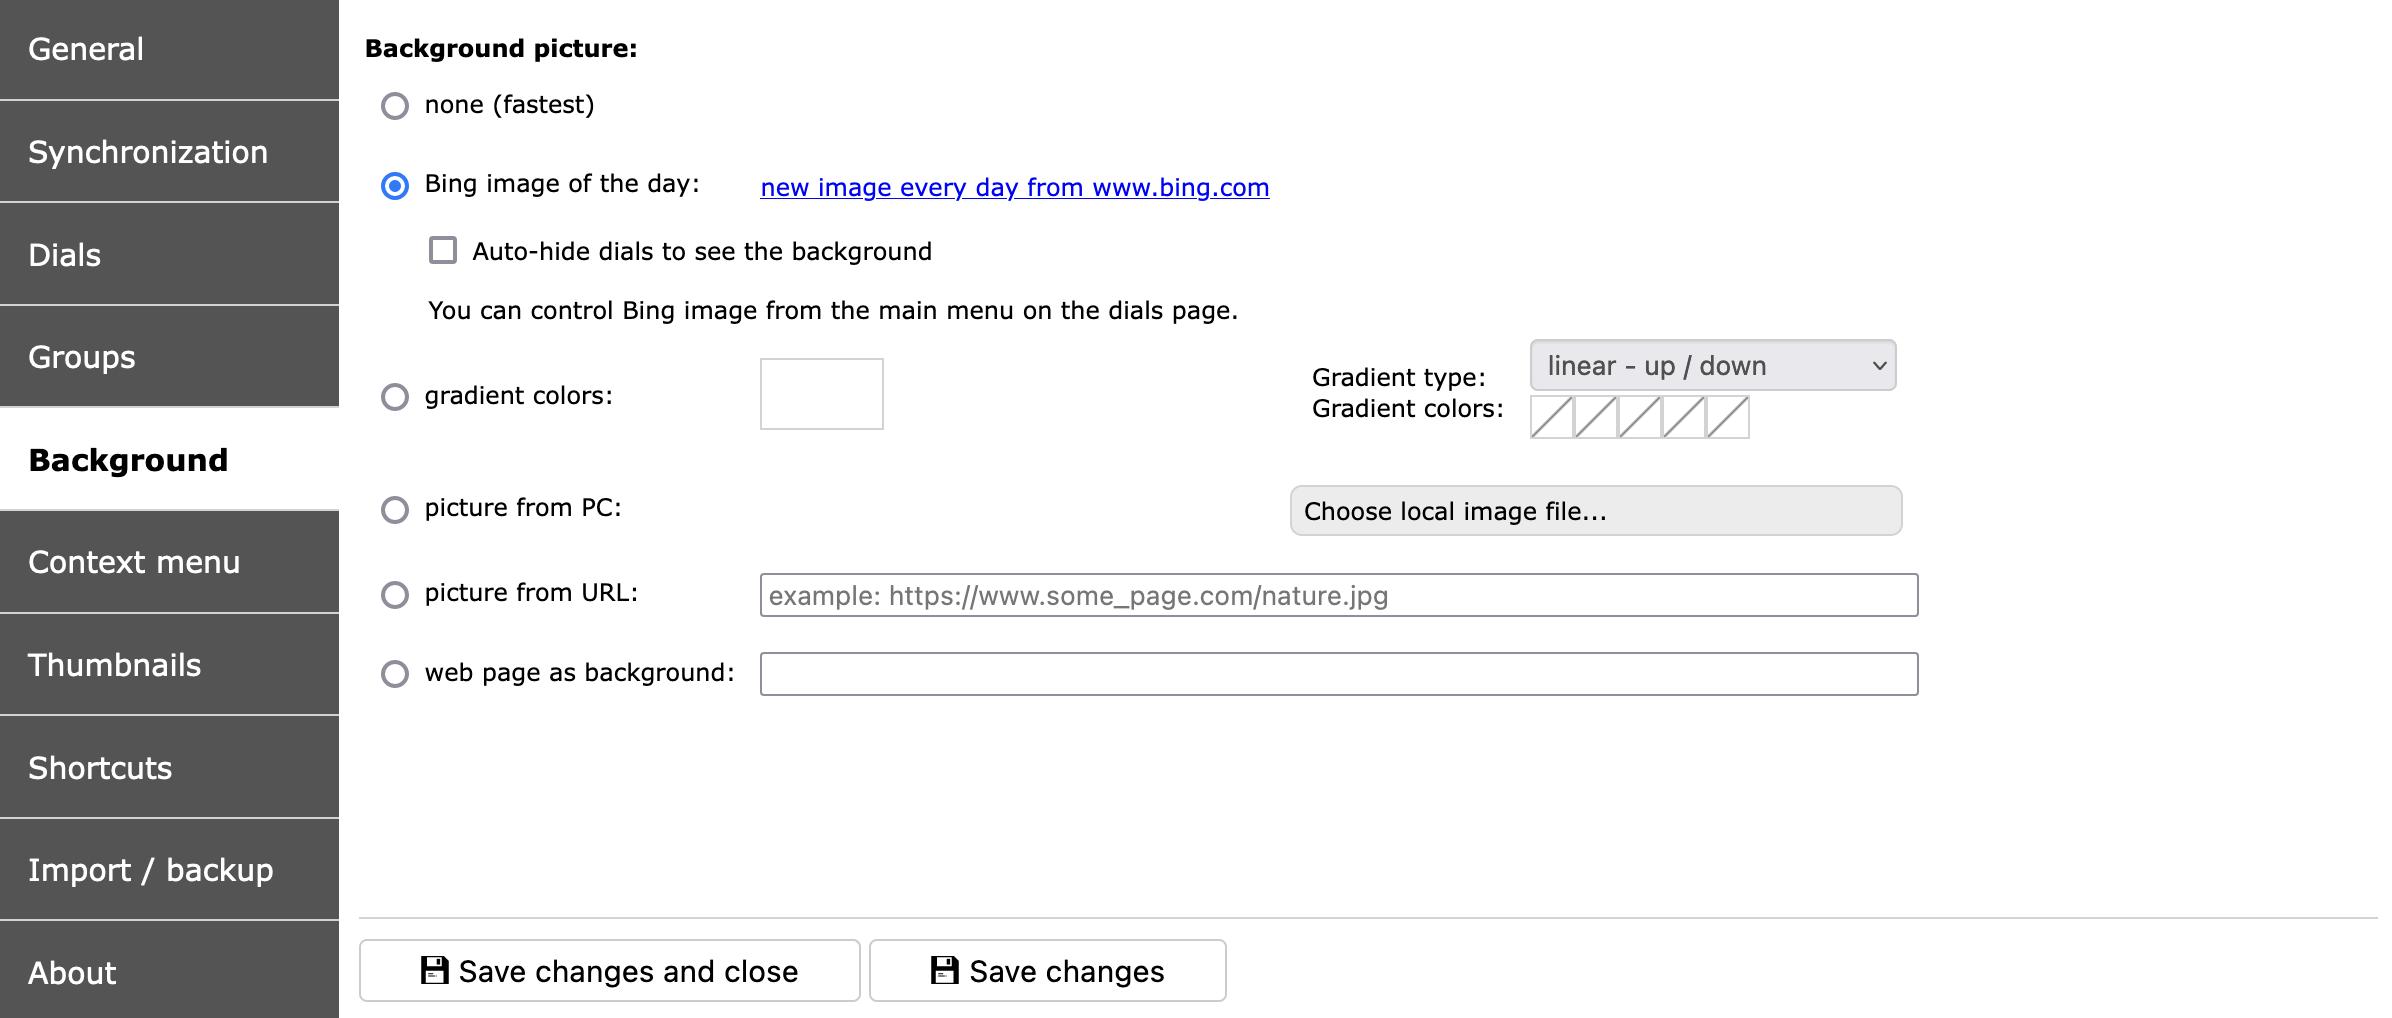Open the Gradient type dropdown
The height and width of the screenshot is (1018, 2392).
coord(1712,365)
